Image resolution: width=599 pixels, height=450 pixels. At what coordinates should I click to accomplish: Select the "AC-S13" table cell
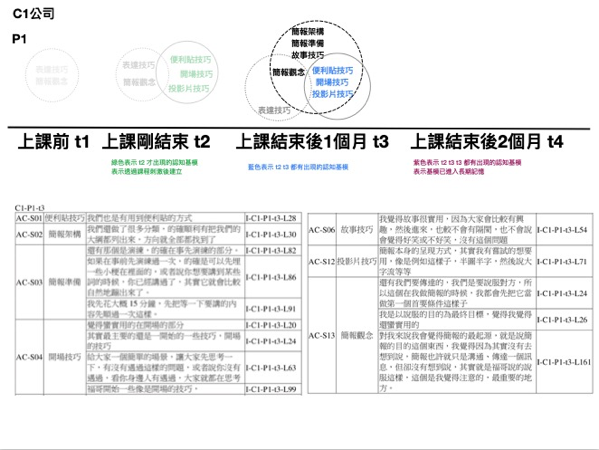pyautogui.click(x=322, y=335)
